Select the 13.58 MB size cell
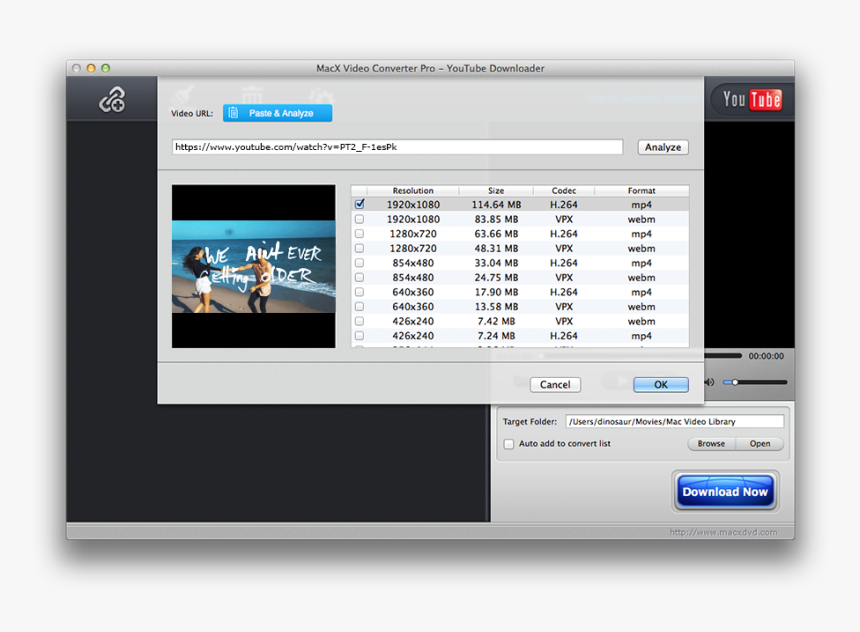The width and height of the screenshot is (860, 632). (496, 307)
